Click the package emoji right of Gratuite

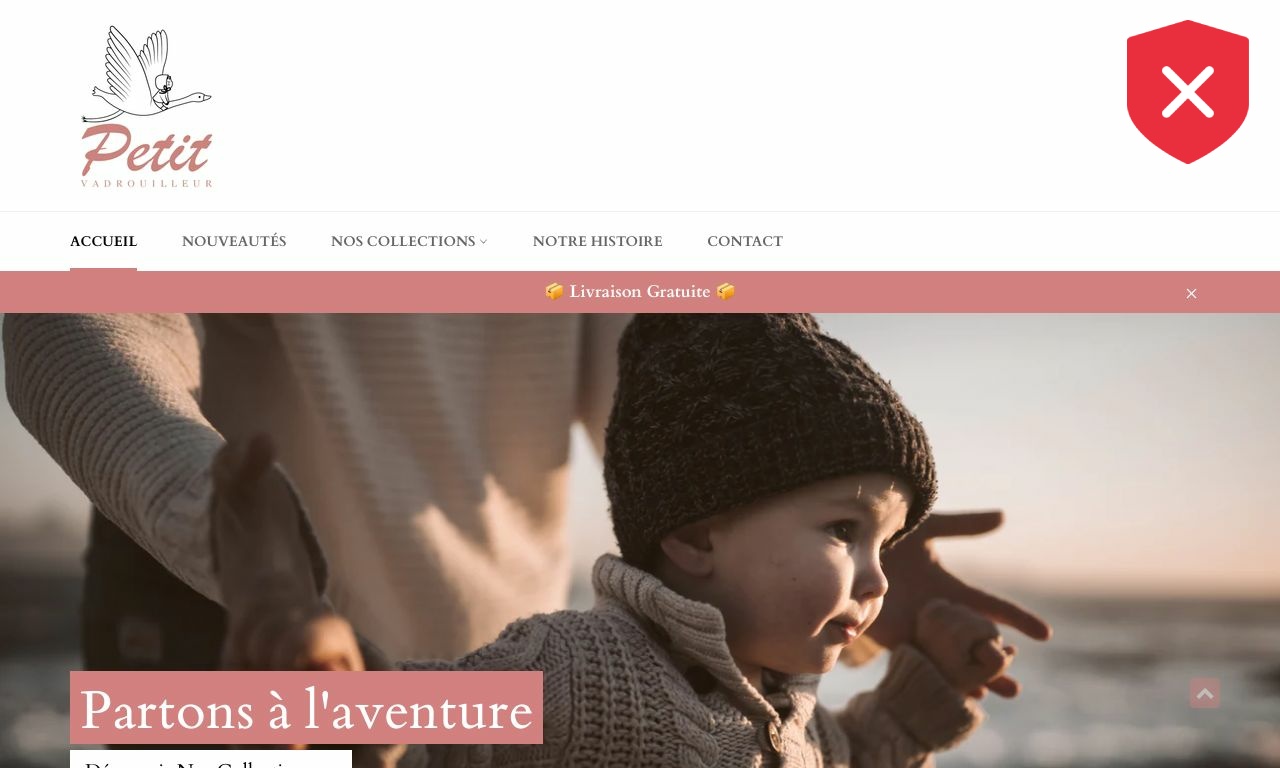point(726,291)
